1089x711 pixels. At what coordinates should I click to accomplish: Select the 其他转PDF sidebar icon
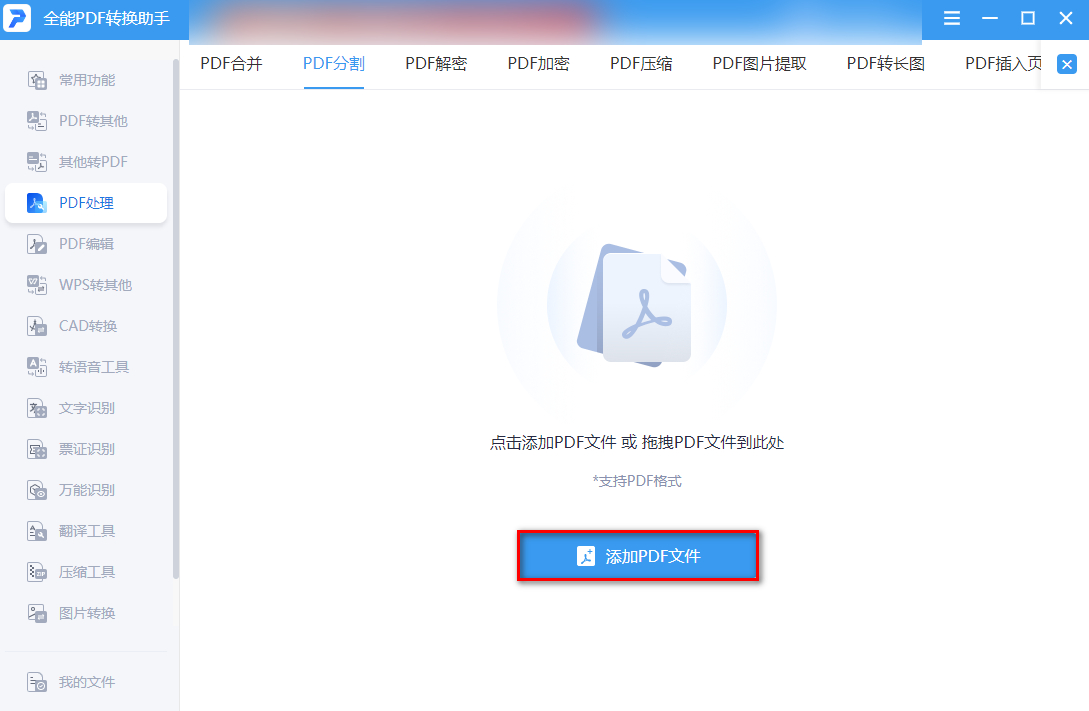click(37, 162)
